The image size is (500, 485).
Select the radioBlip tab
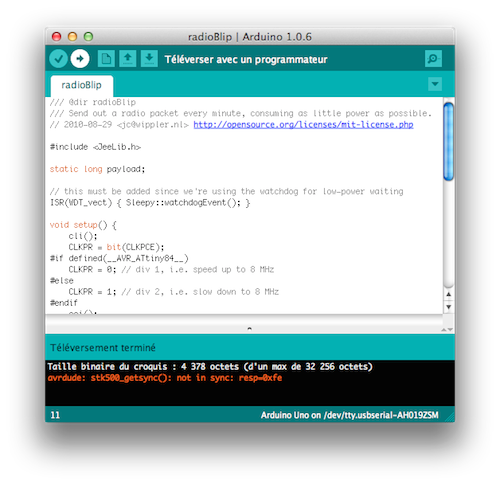tap(82, 86)
